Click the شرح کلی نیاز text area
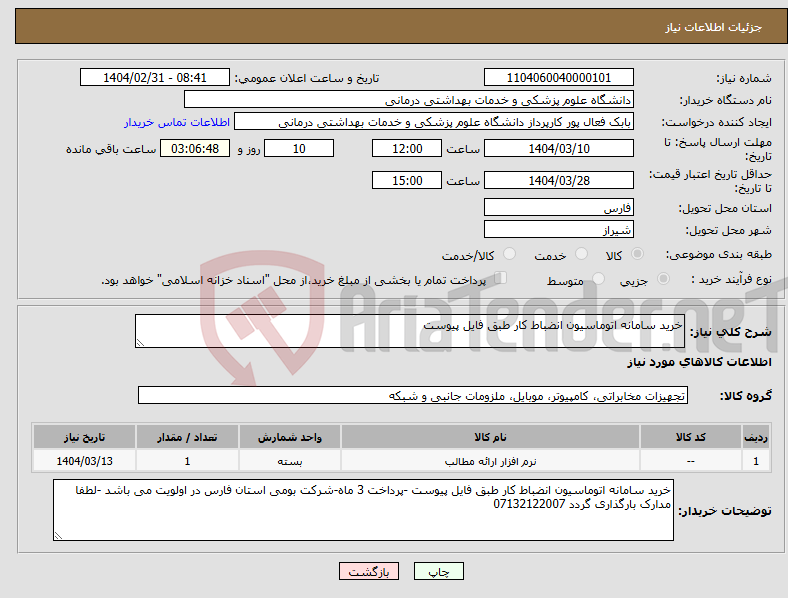 pyautogui.click(x=410, y=331)
